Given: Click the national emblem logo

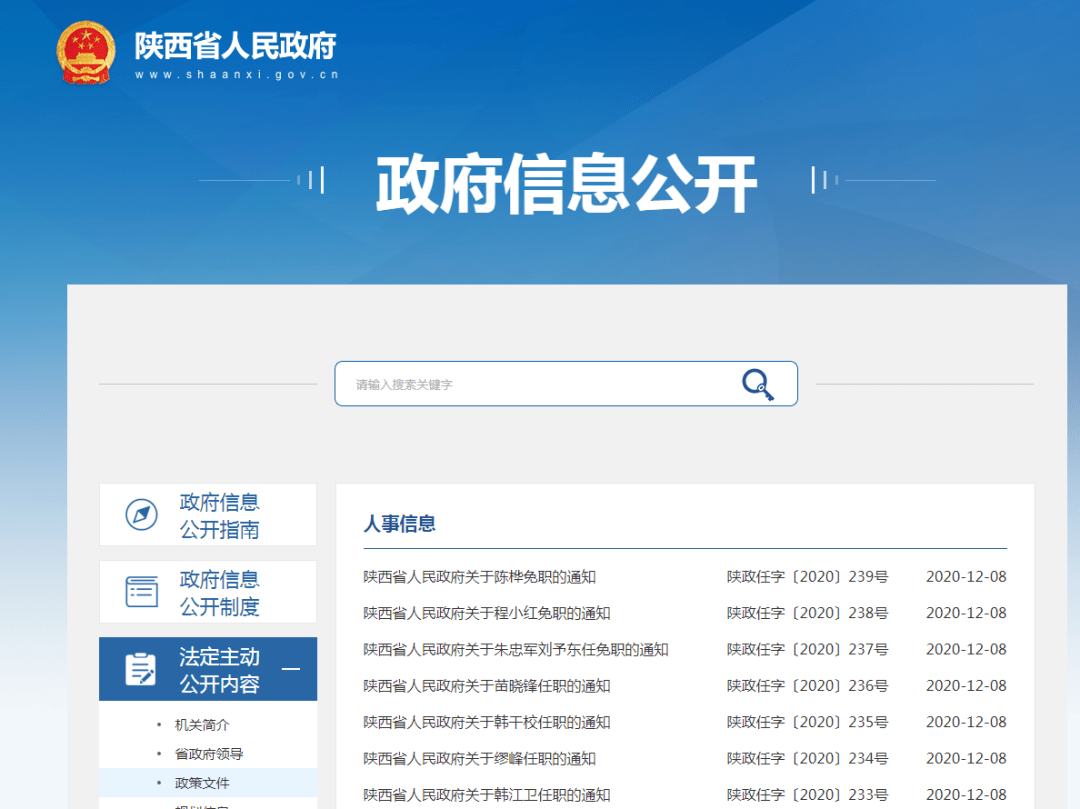Looking at the screenshot, I should [86, 51].
